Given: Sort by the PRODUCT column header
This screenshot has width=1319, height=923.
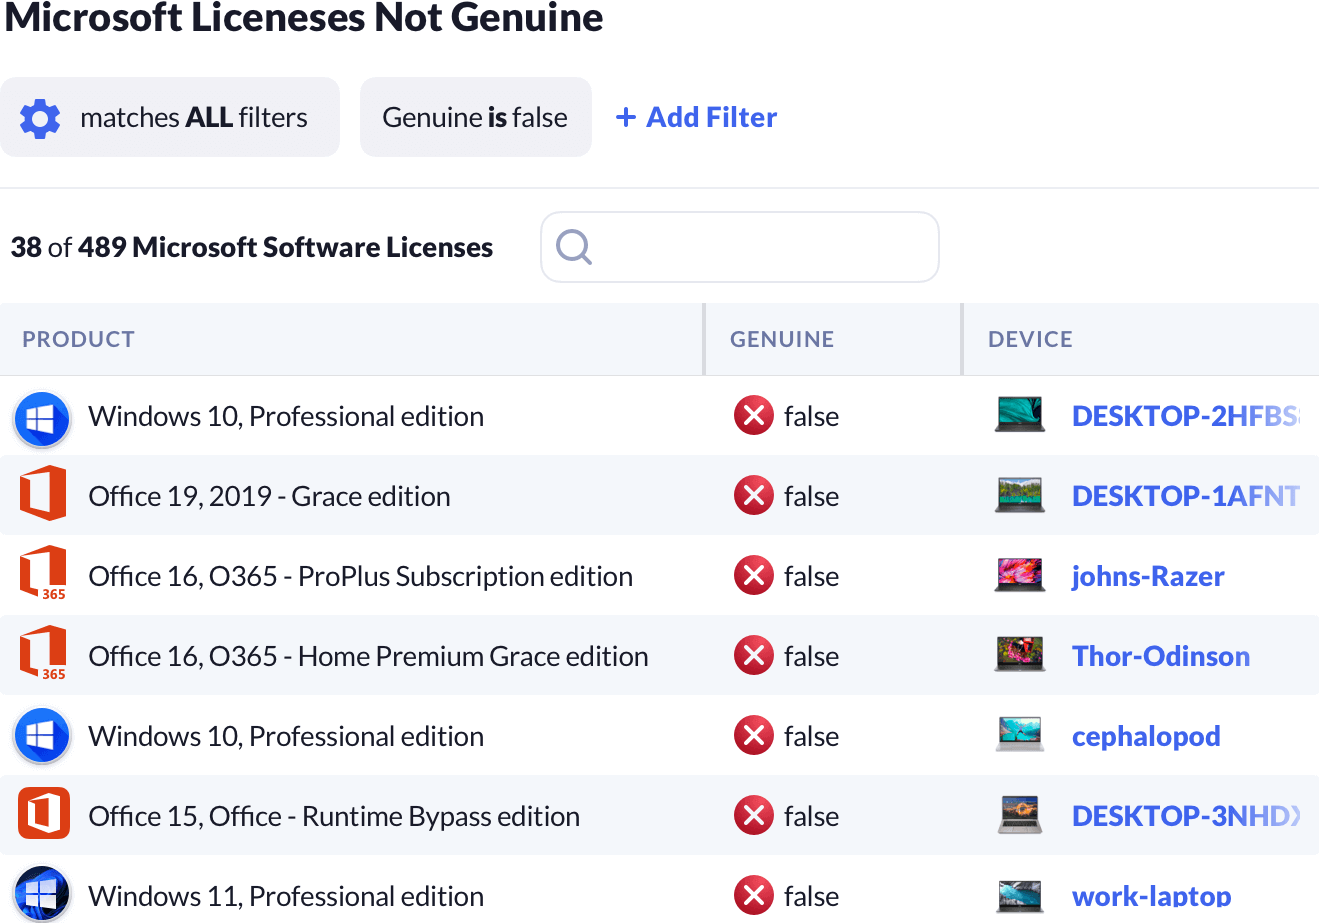Looking at the screenshot, I should pos(79,340).
